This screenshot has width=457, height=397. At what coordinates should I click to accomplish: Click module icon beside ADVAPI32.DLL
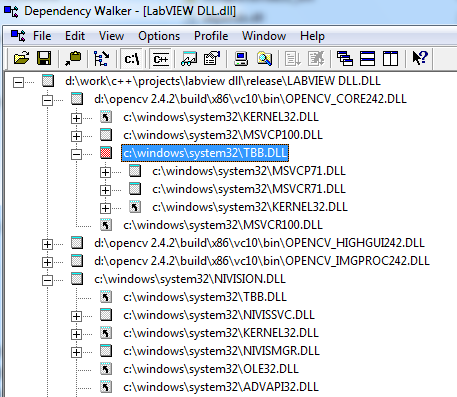[x=106, y=387]
